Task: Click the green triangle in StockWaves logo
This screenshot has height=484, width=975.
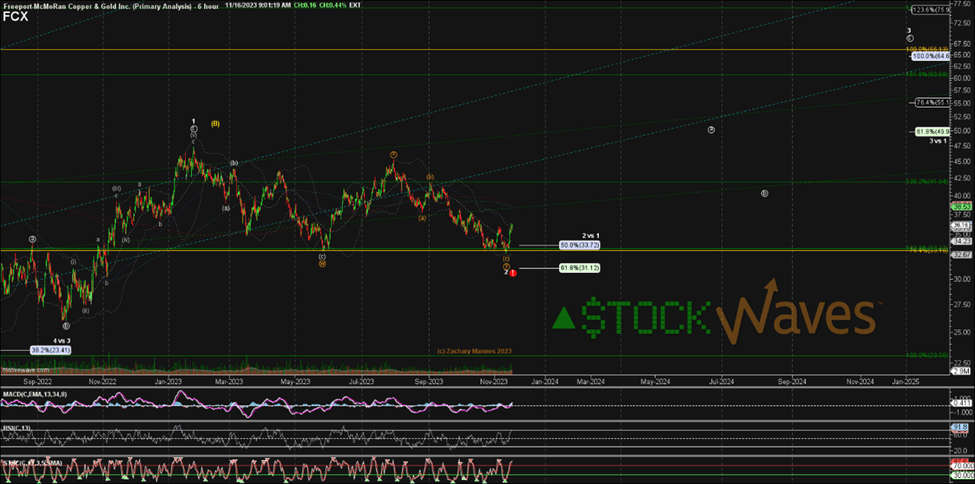Action: click(x=565, y=317)
